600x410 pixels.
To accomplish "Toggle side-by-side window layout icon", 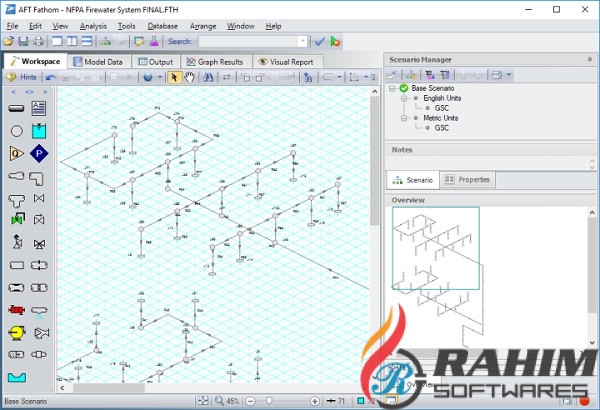I will point(72,41).
